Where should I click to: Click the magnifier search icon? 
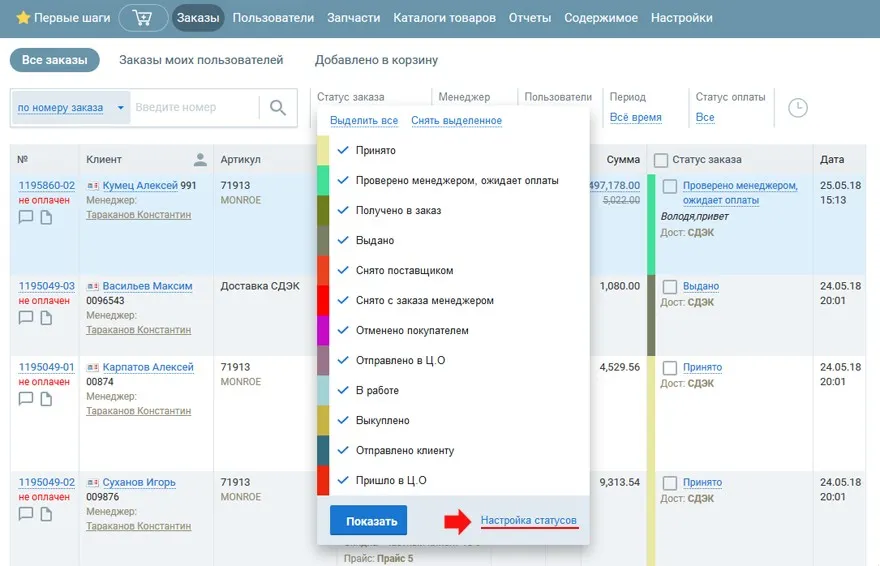click(x=278, y=108)
